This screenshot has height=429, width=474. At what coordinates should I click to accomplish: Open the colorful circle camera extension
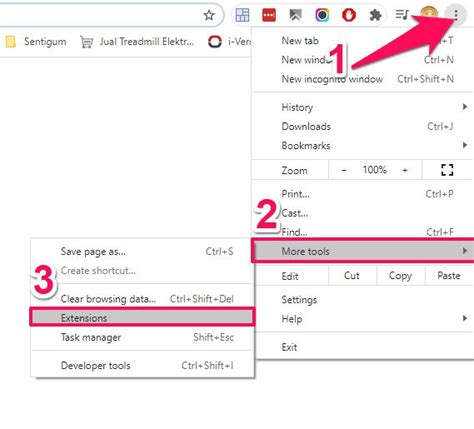pos(322,15)
